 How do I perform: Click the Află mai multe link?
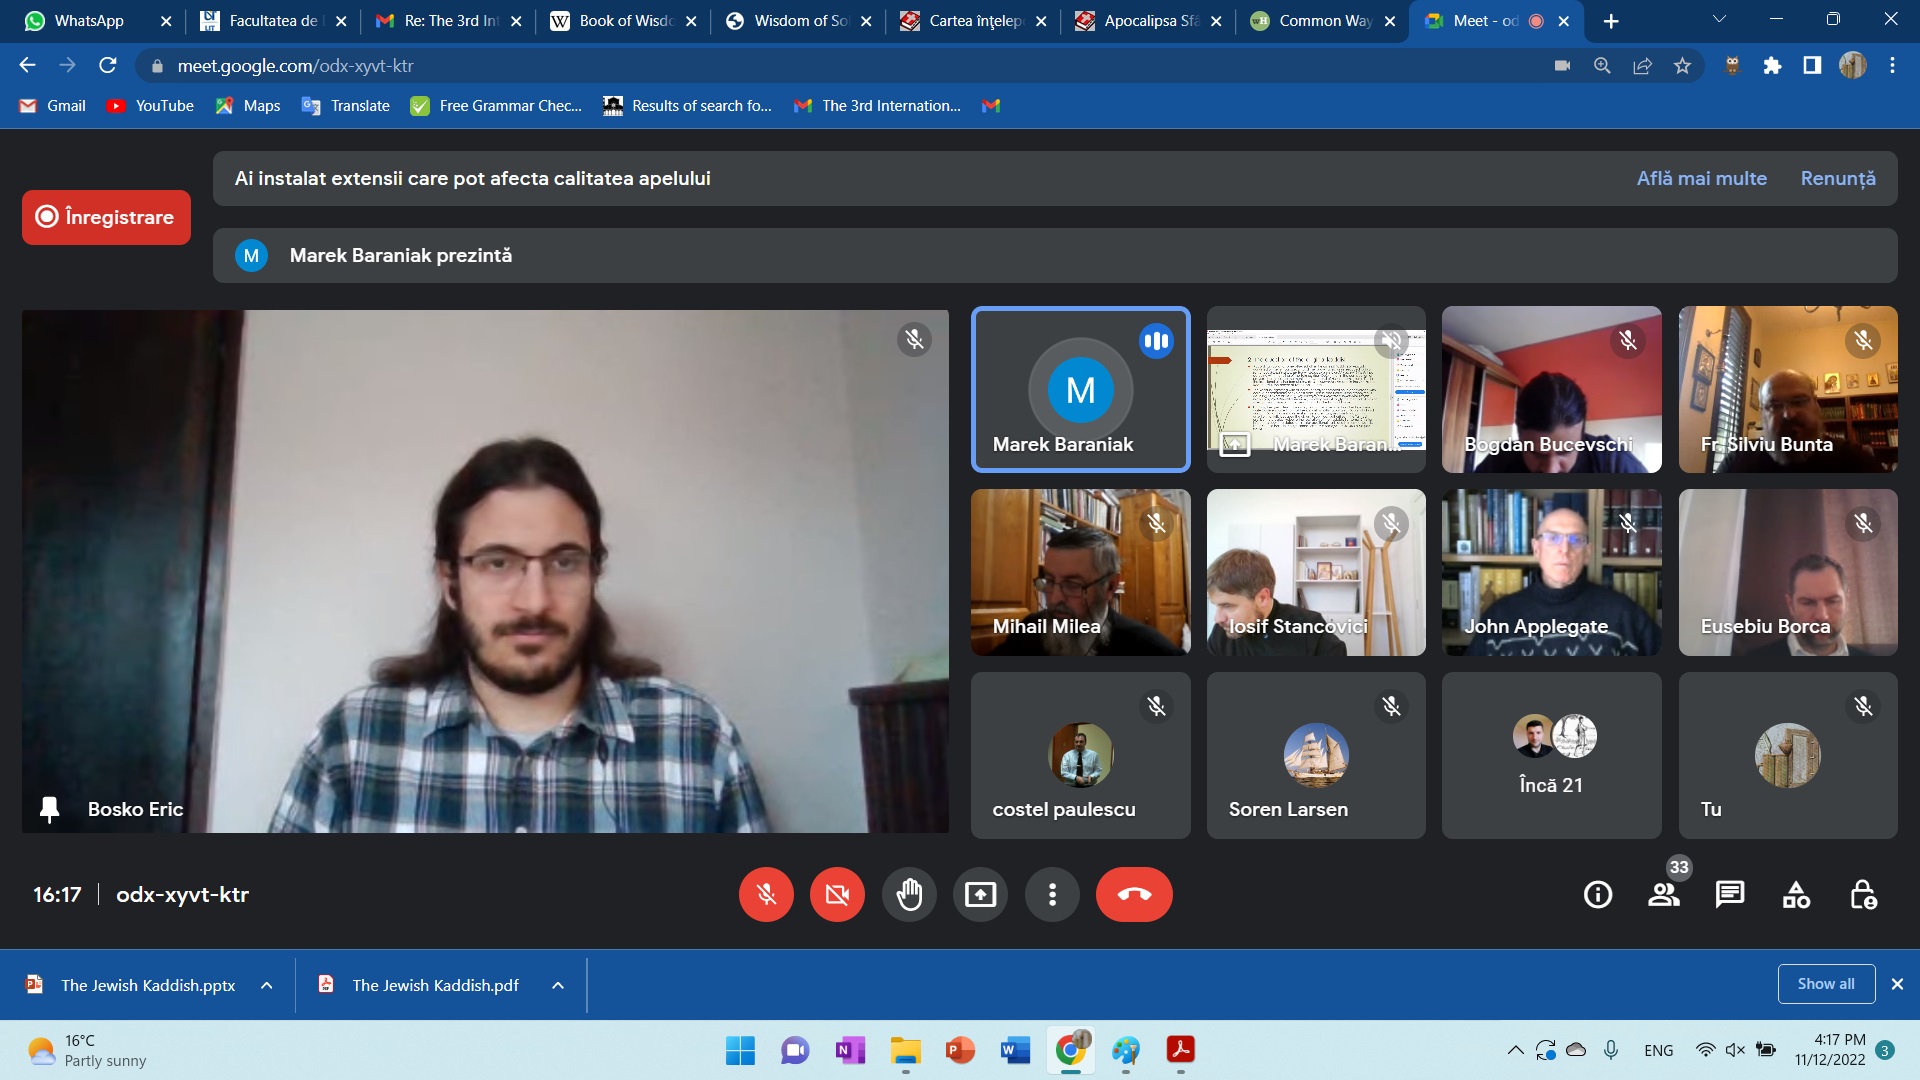coord(1701,178)
